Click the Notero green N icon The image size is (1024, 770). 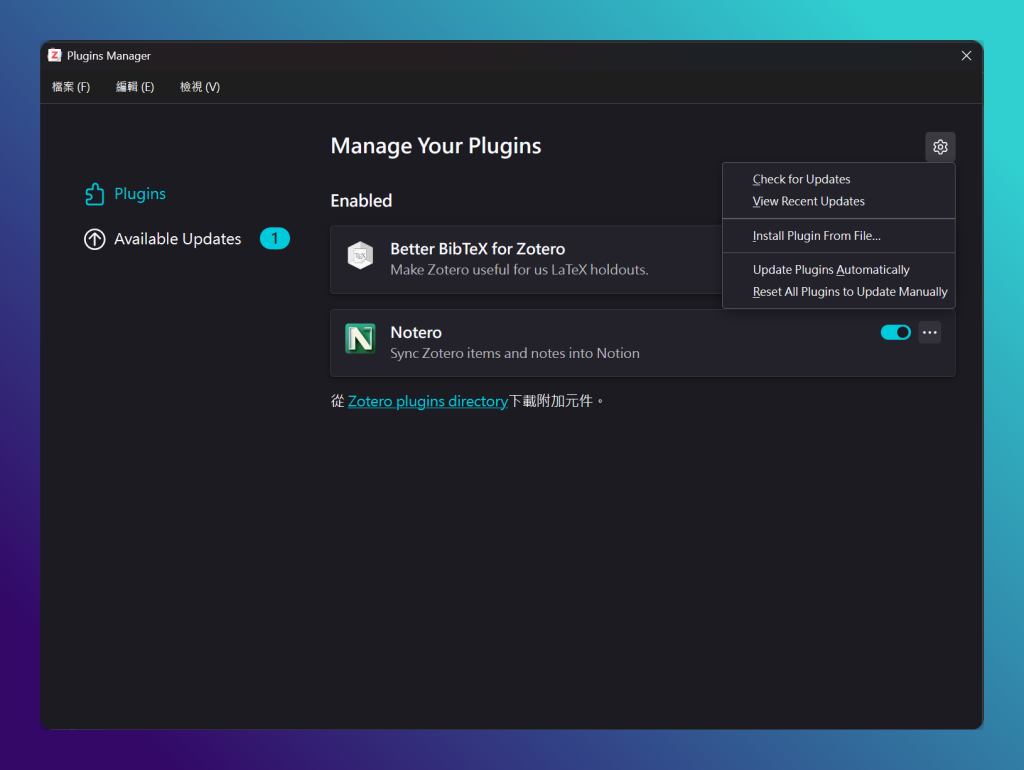coord(360,338)
